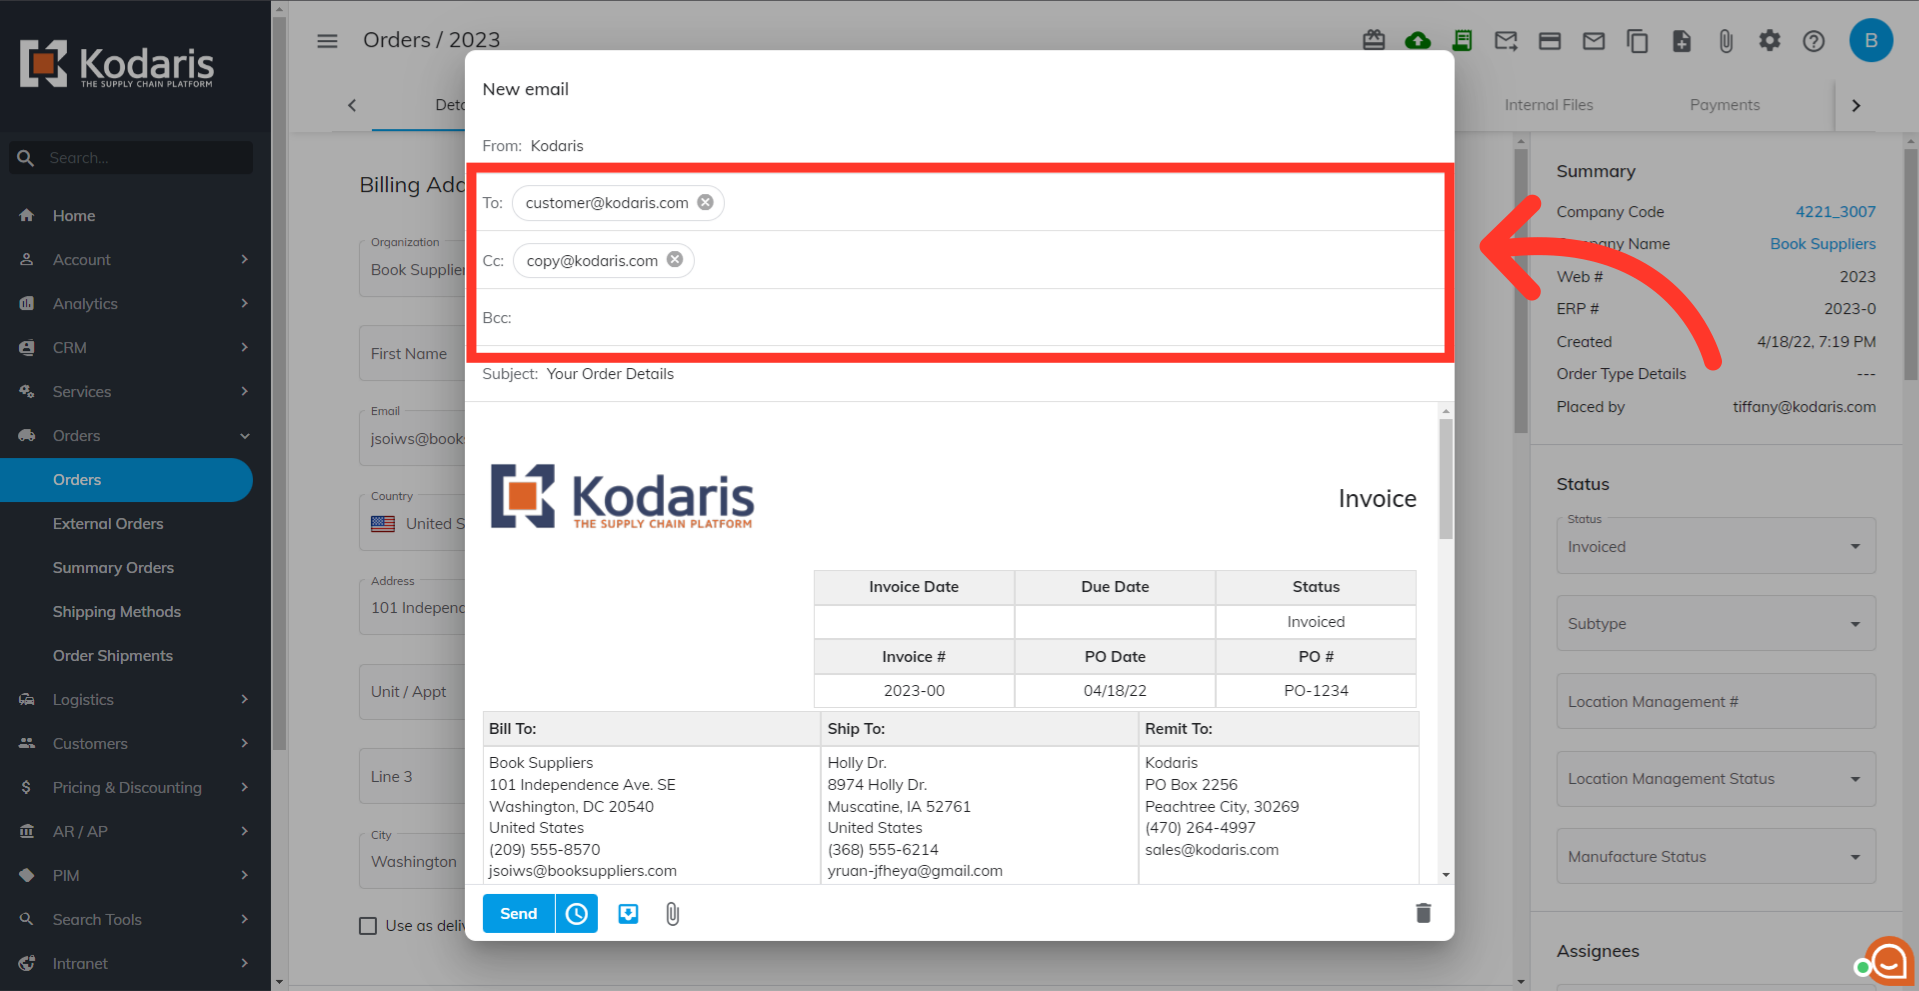Click the copy order icon
Image resolution: width=1919 pixels, height=991 pixels.
(x=1638, y=41)
